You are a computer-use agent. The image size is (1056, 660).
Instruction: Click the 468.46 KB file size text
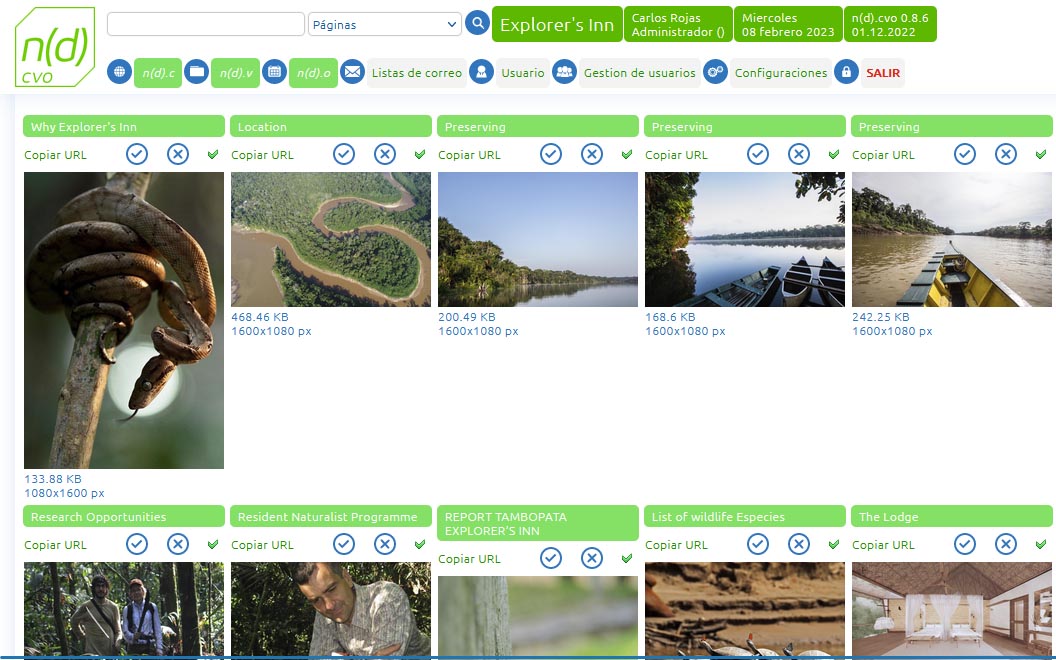click(259, 317)
